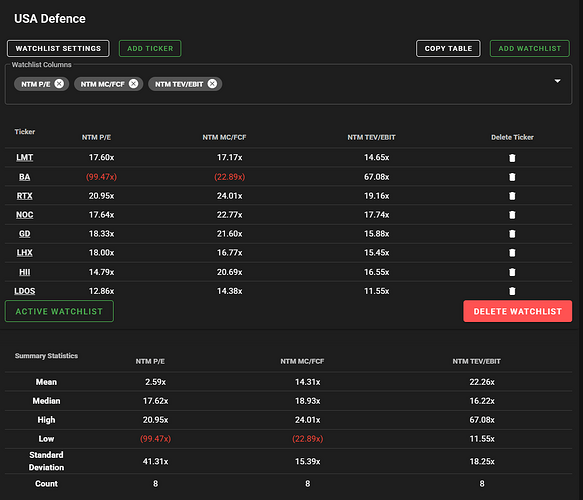
Task: Click the red (22.89x) value in BA row
Action: 230,177
